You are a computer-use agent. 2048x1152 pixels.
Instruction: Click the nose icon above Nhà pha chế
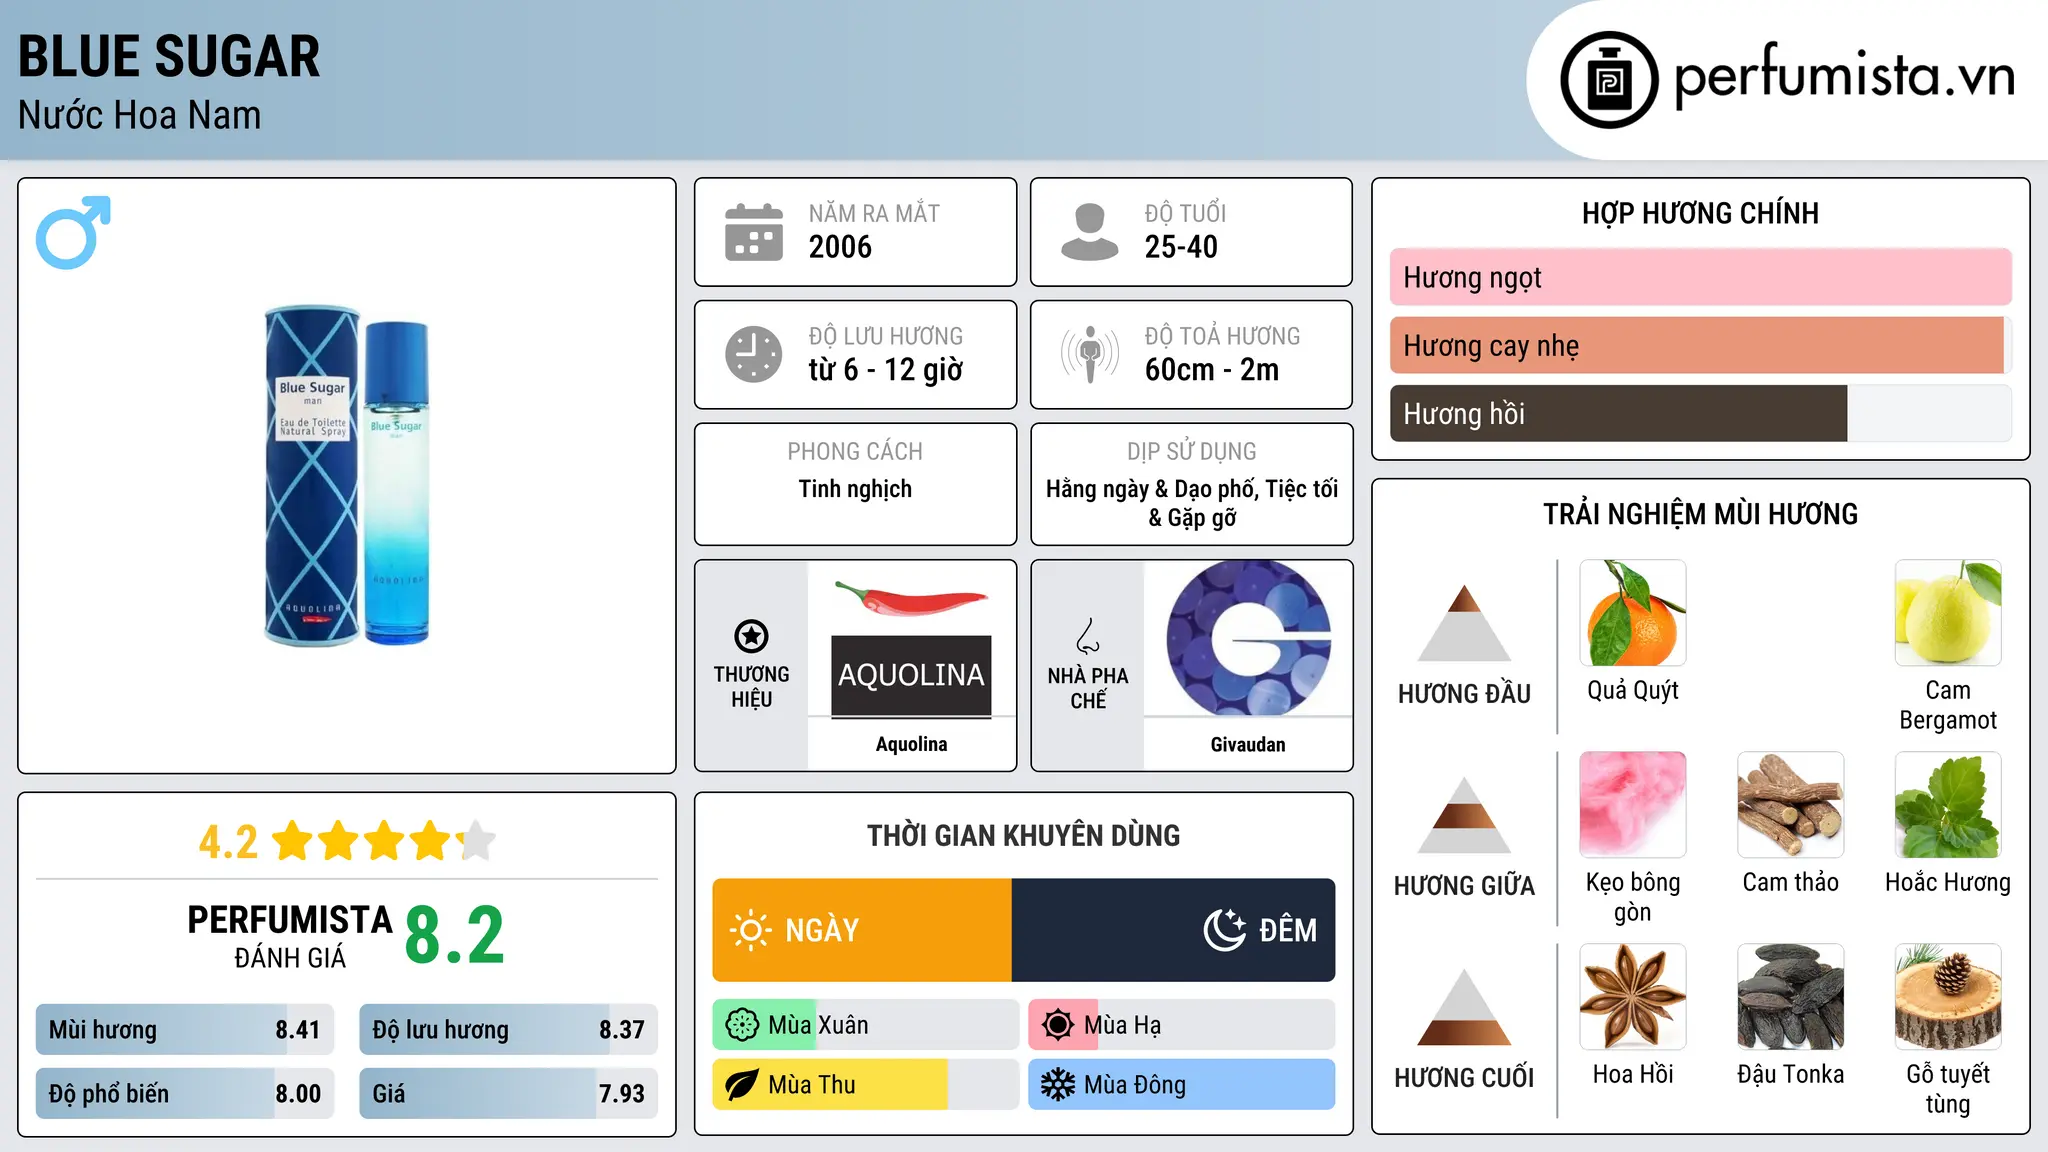click(x=1088, y=636)
